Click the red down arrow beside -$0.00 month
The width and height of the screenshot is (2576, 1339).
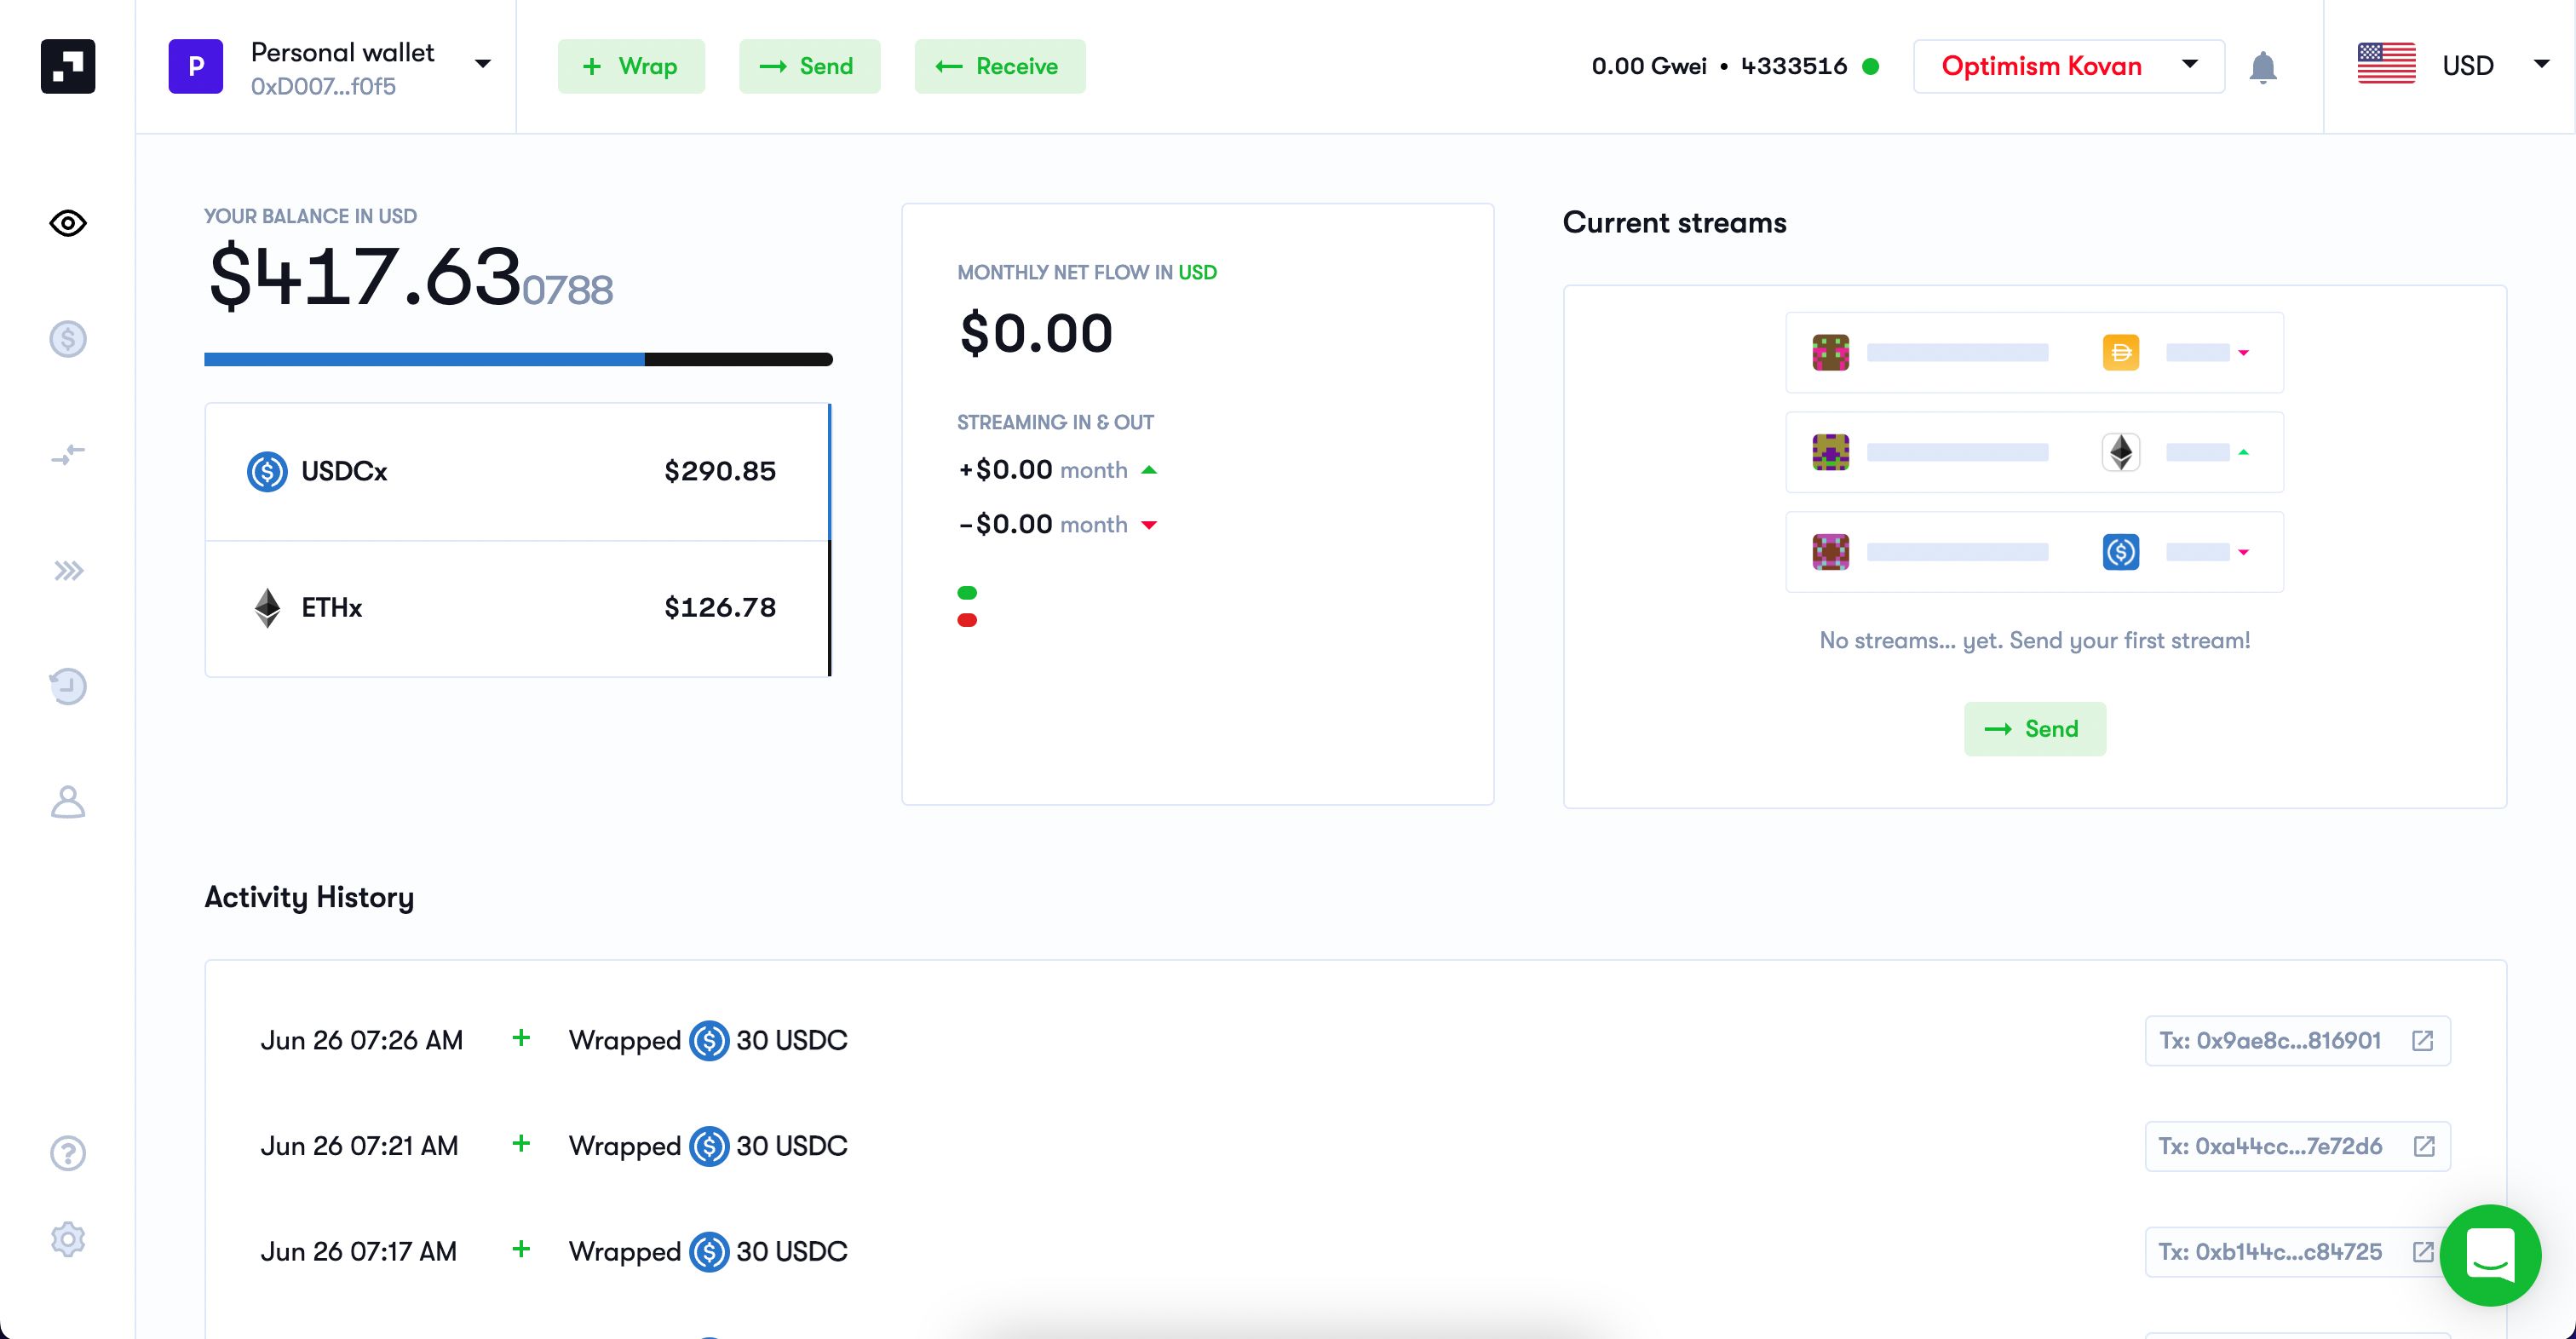coord(1149,525)
